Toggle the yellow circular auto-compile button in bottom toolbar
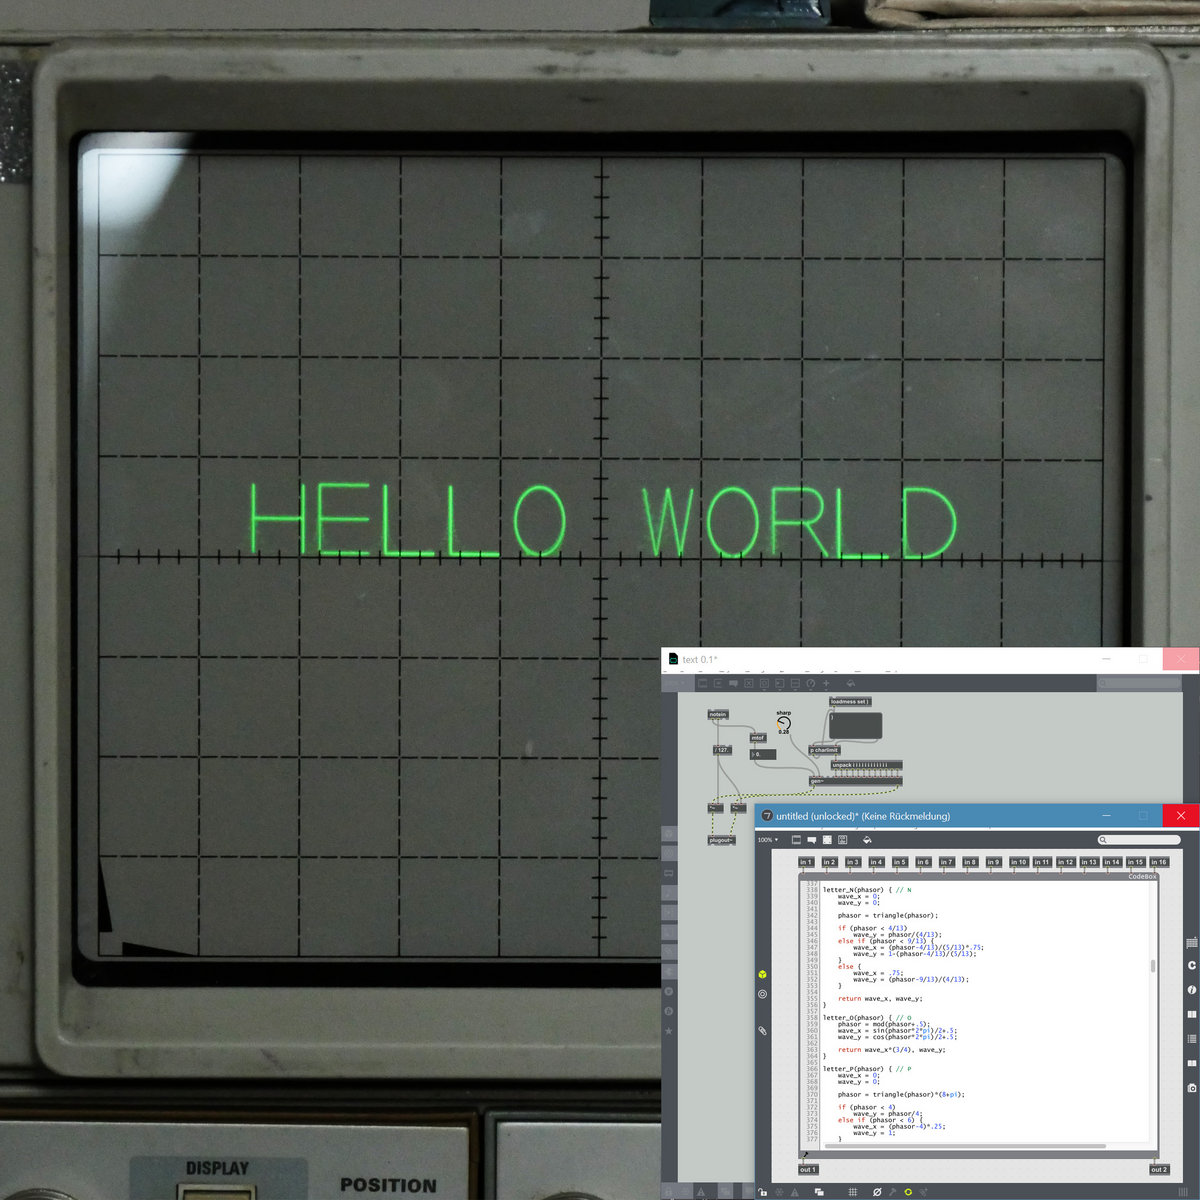 point(908,1192)
